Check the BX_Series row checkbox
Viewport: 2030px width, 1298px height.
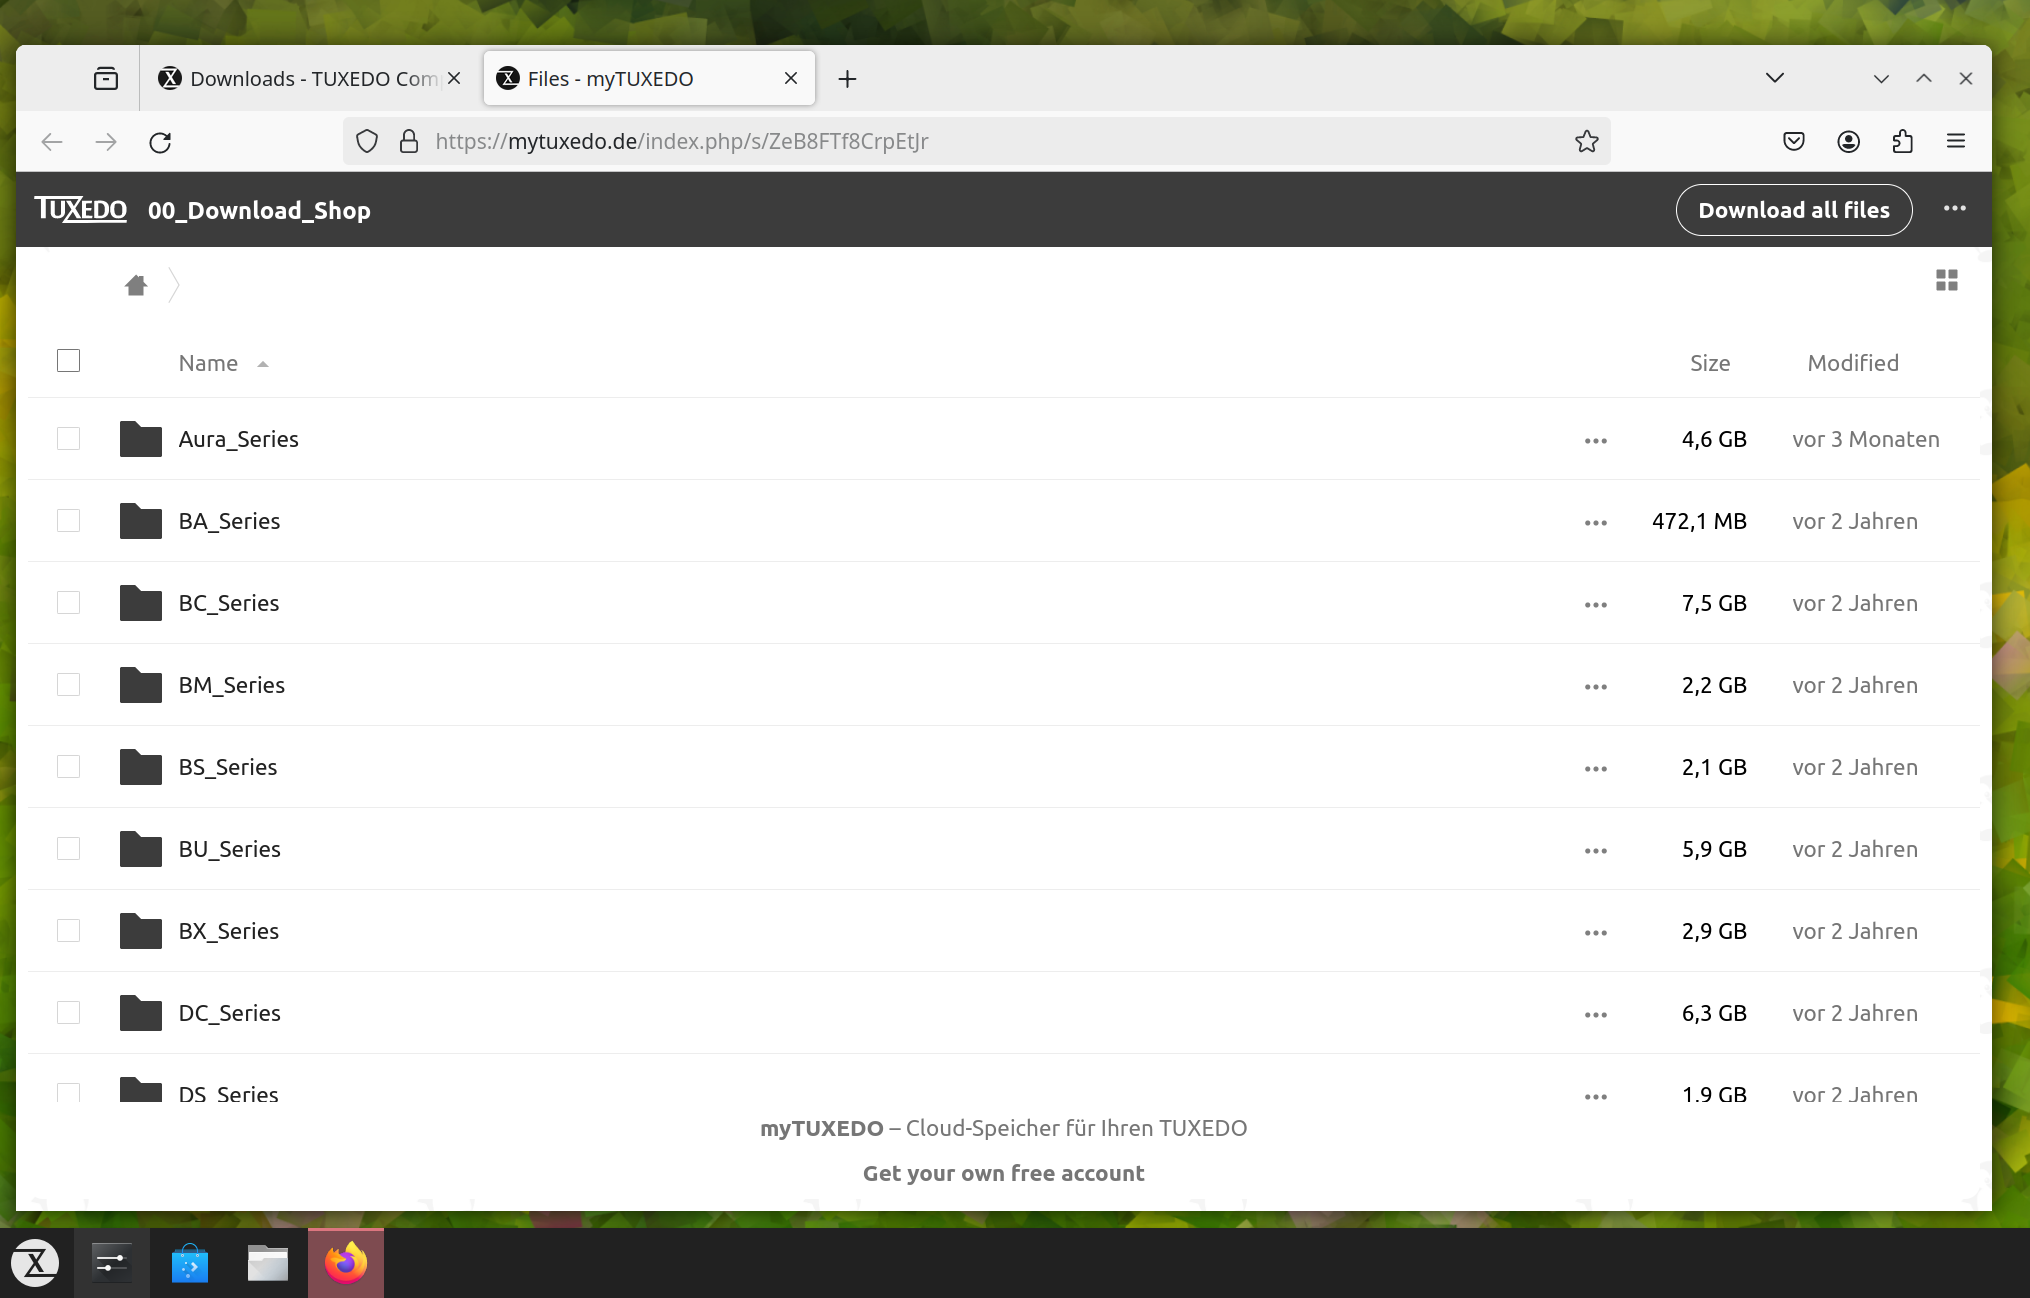pyautogui.click(x=68, y=931)
